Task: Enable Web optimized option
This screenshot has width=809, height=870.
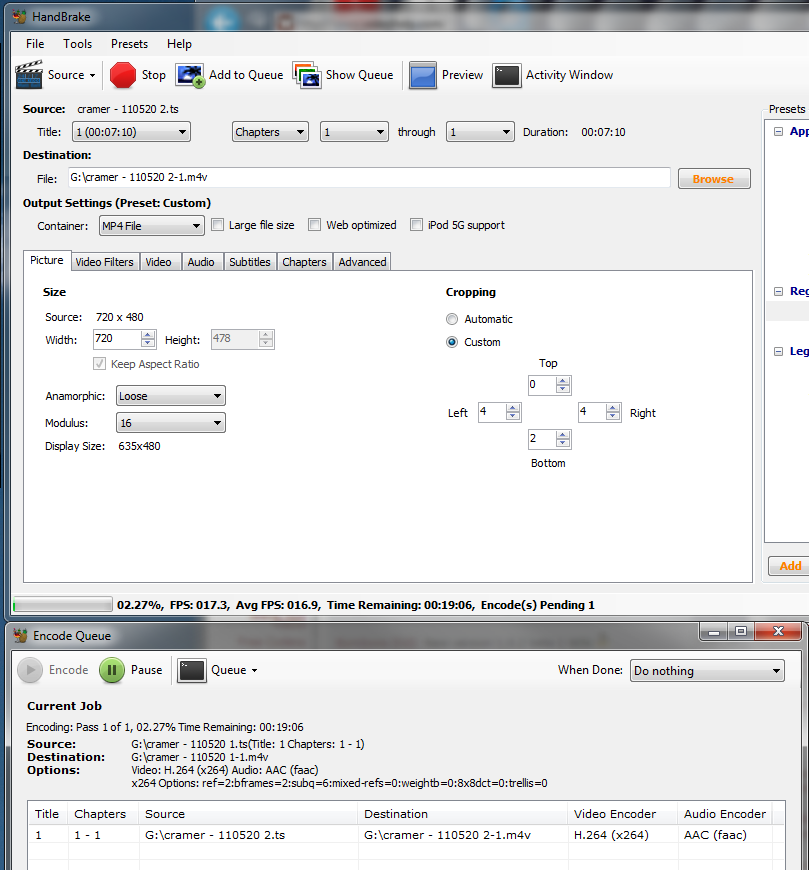Action: coord(315,225)
